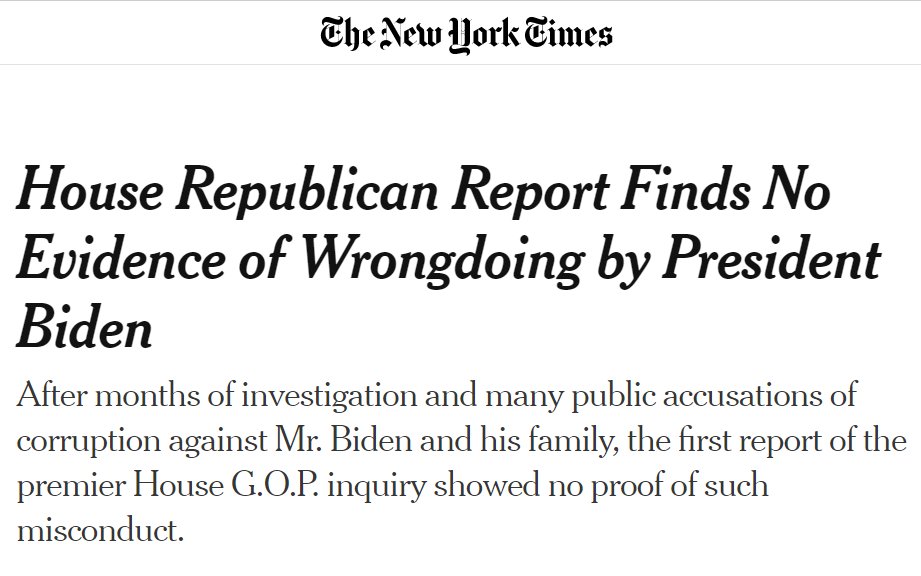Click the word "House" starting the headline
The width and height of the screenshot is (921, 576).
(89, 189)
